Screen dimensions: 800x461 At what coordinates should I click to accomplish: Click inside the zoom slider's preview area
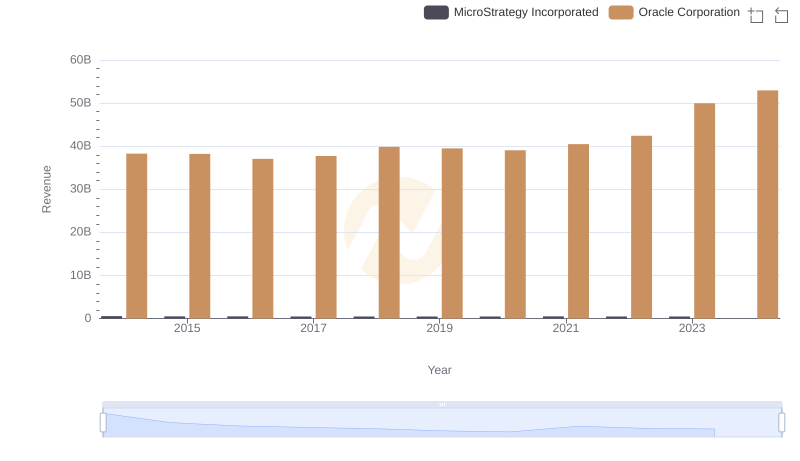442,424
